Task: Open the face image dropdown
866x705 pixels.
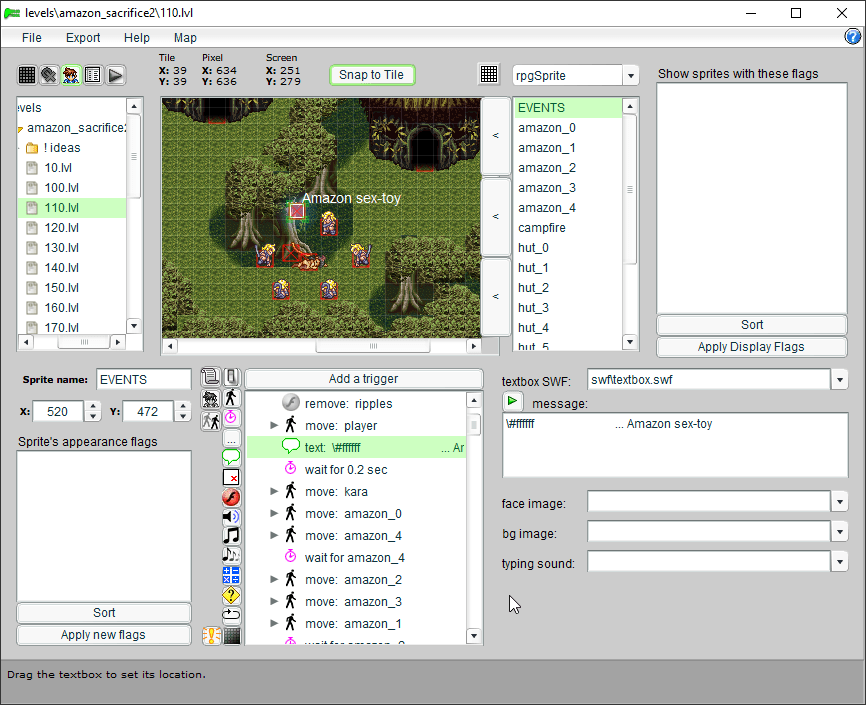Action: [840, 502]
